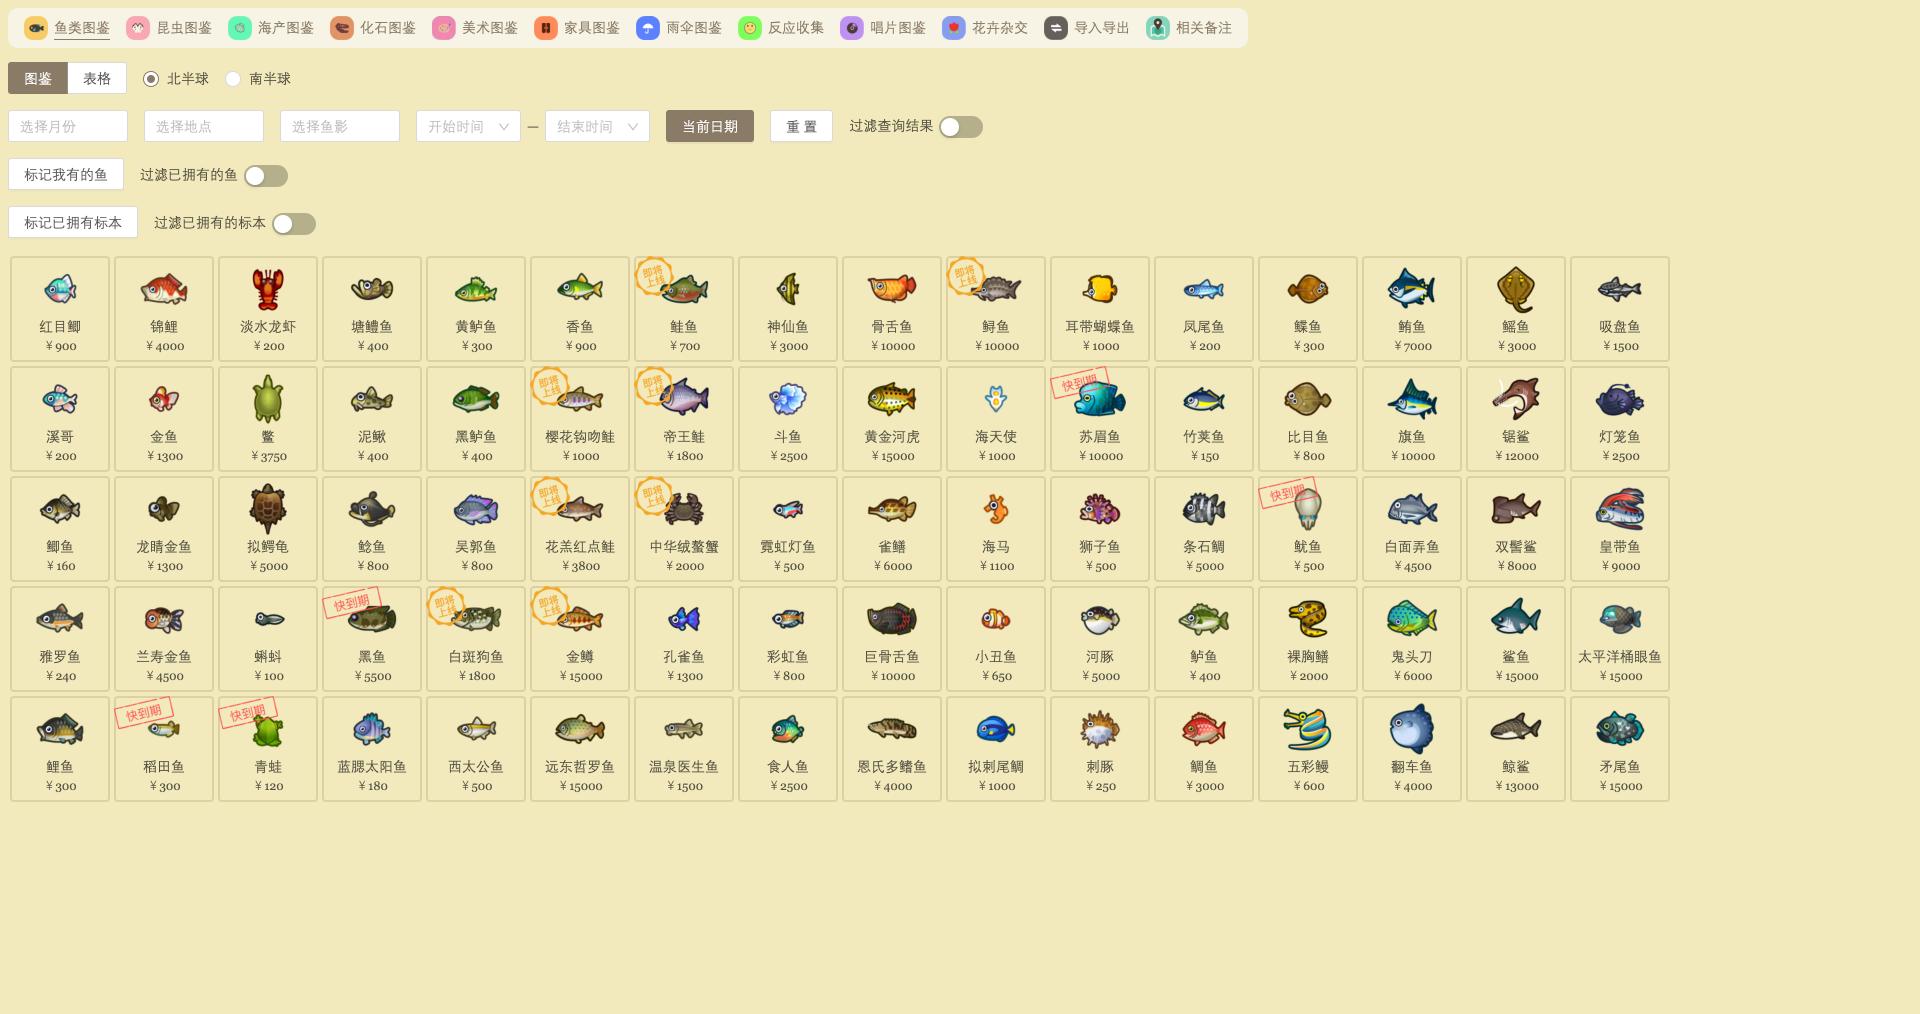Select the 鲨鱼 shark icon
Screen dimensions: 1920x1014
pos(1516,619)
